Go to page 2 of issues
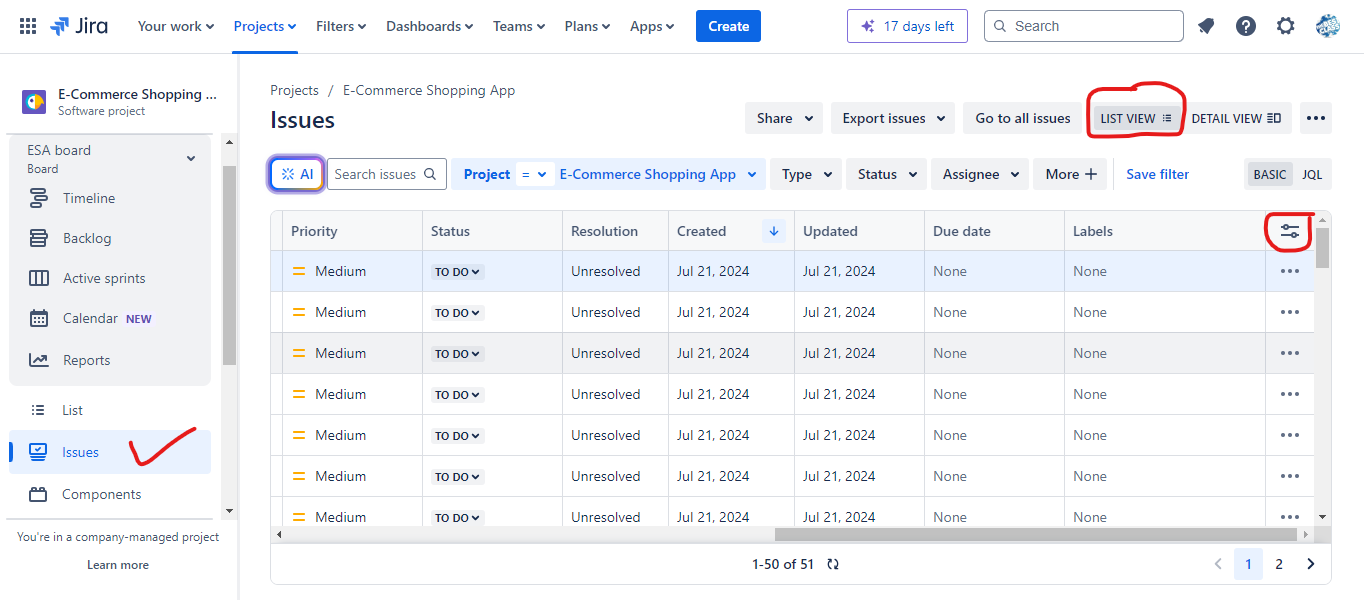Viewport: 1364px width, 600px height. point(1279,563)
